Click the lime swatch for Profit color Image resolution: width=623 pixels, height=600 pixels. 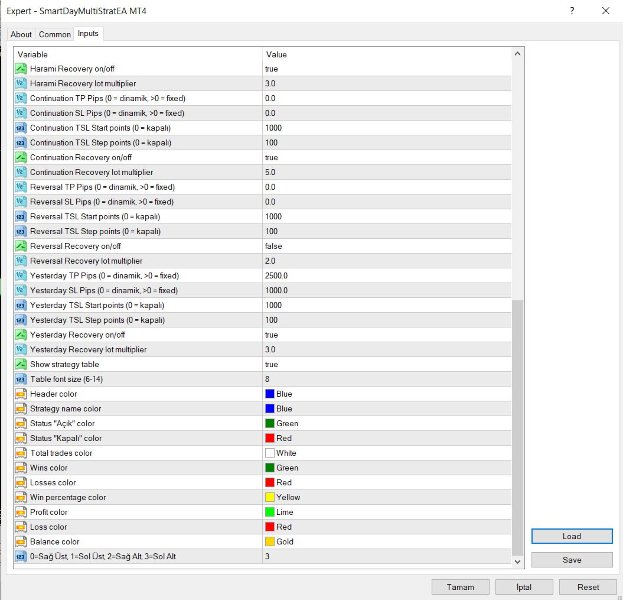tap(270, 512)
